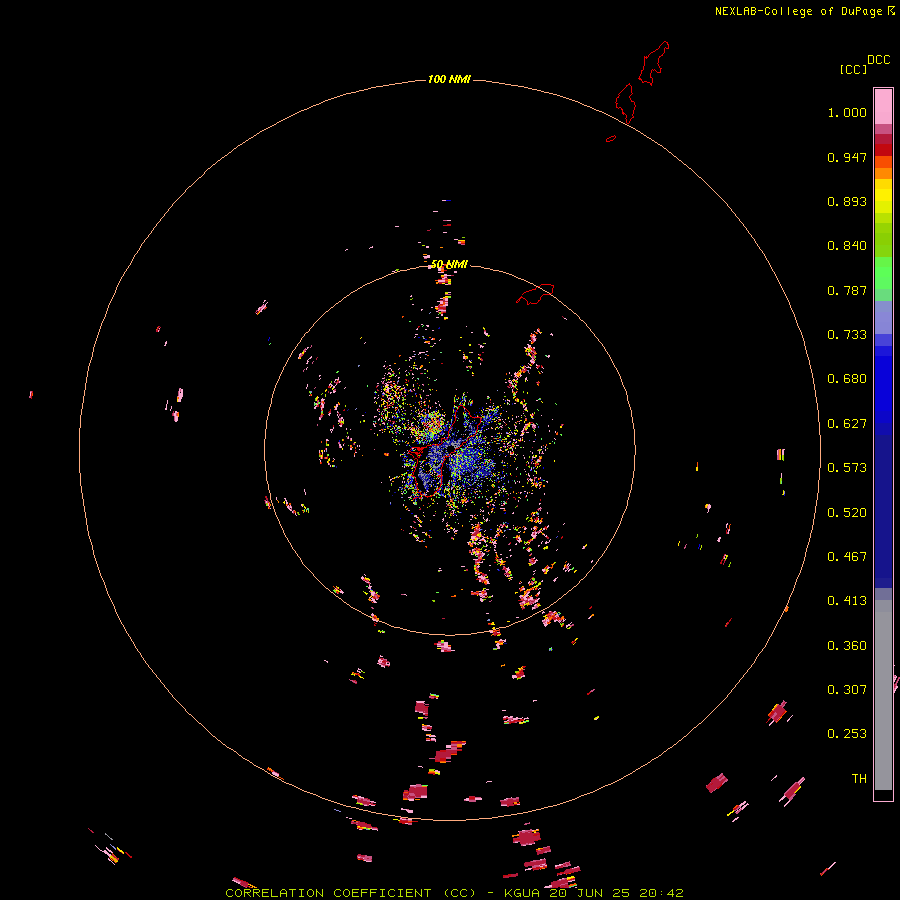Select the 0.893 scale value

click(847, 201)
